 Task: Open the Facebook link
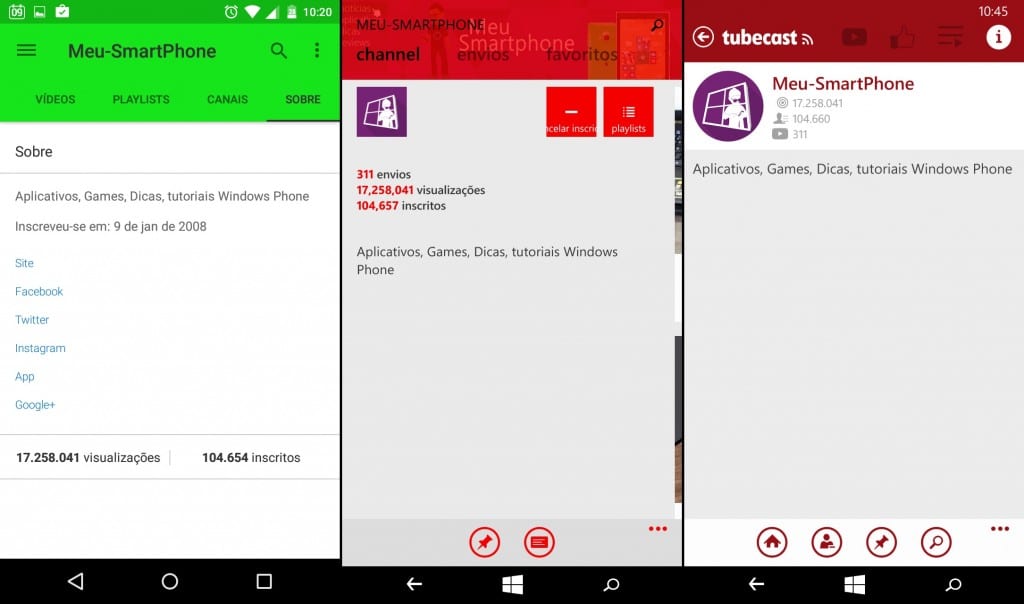tap(39, 291)
